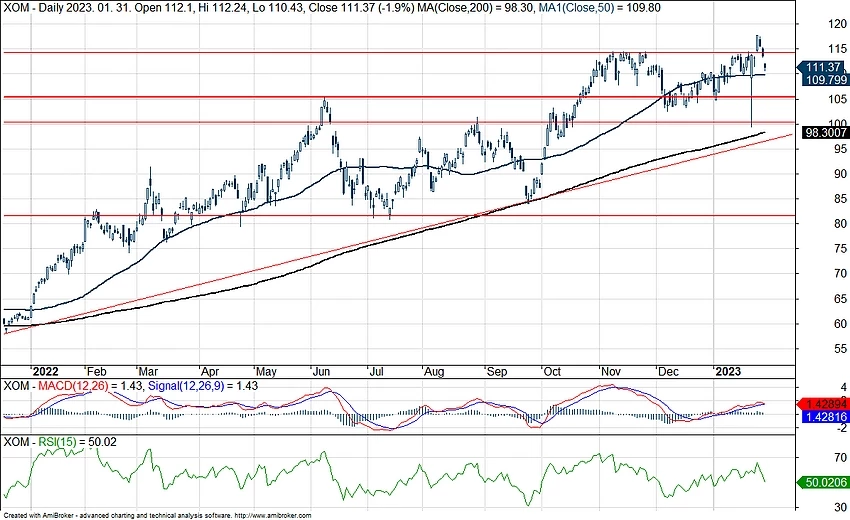Click the Apr month label on time axis
The image size is (850, 520).
pyautogui.click(x=210, y=371)
